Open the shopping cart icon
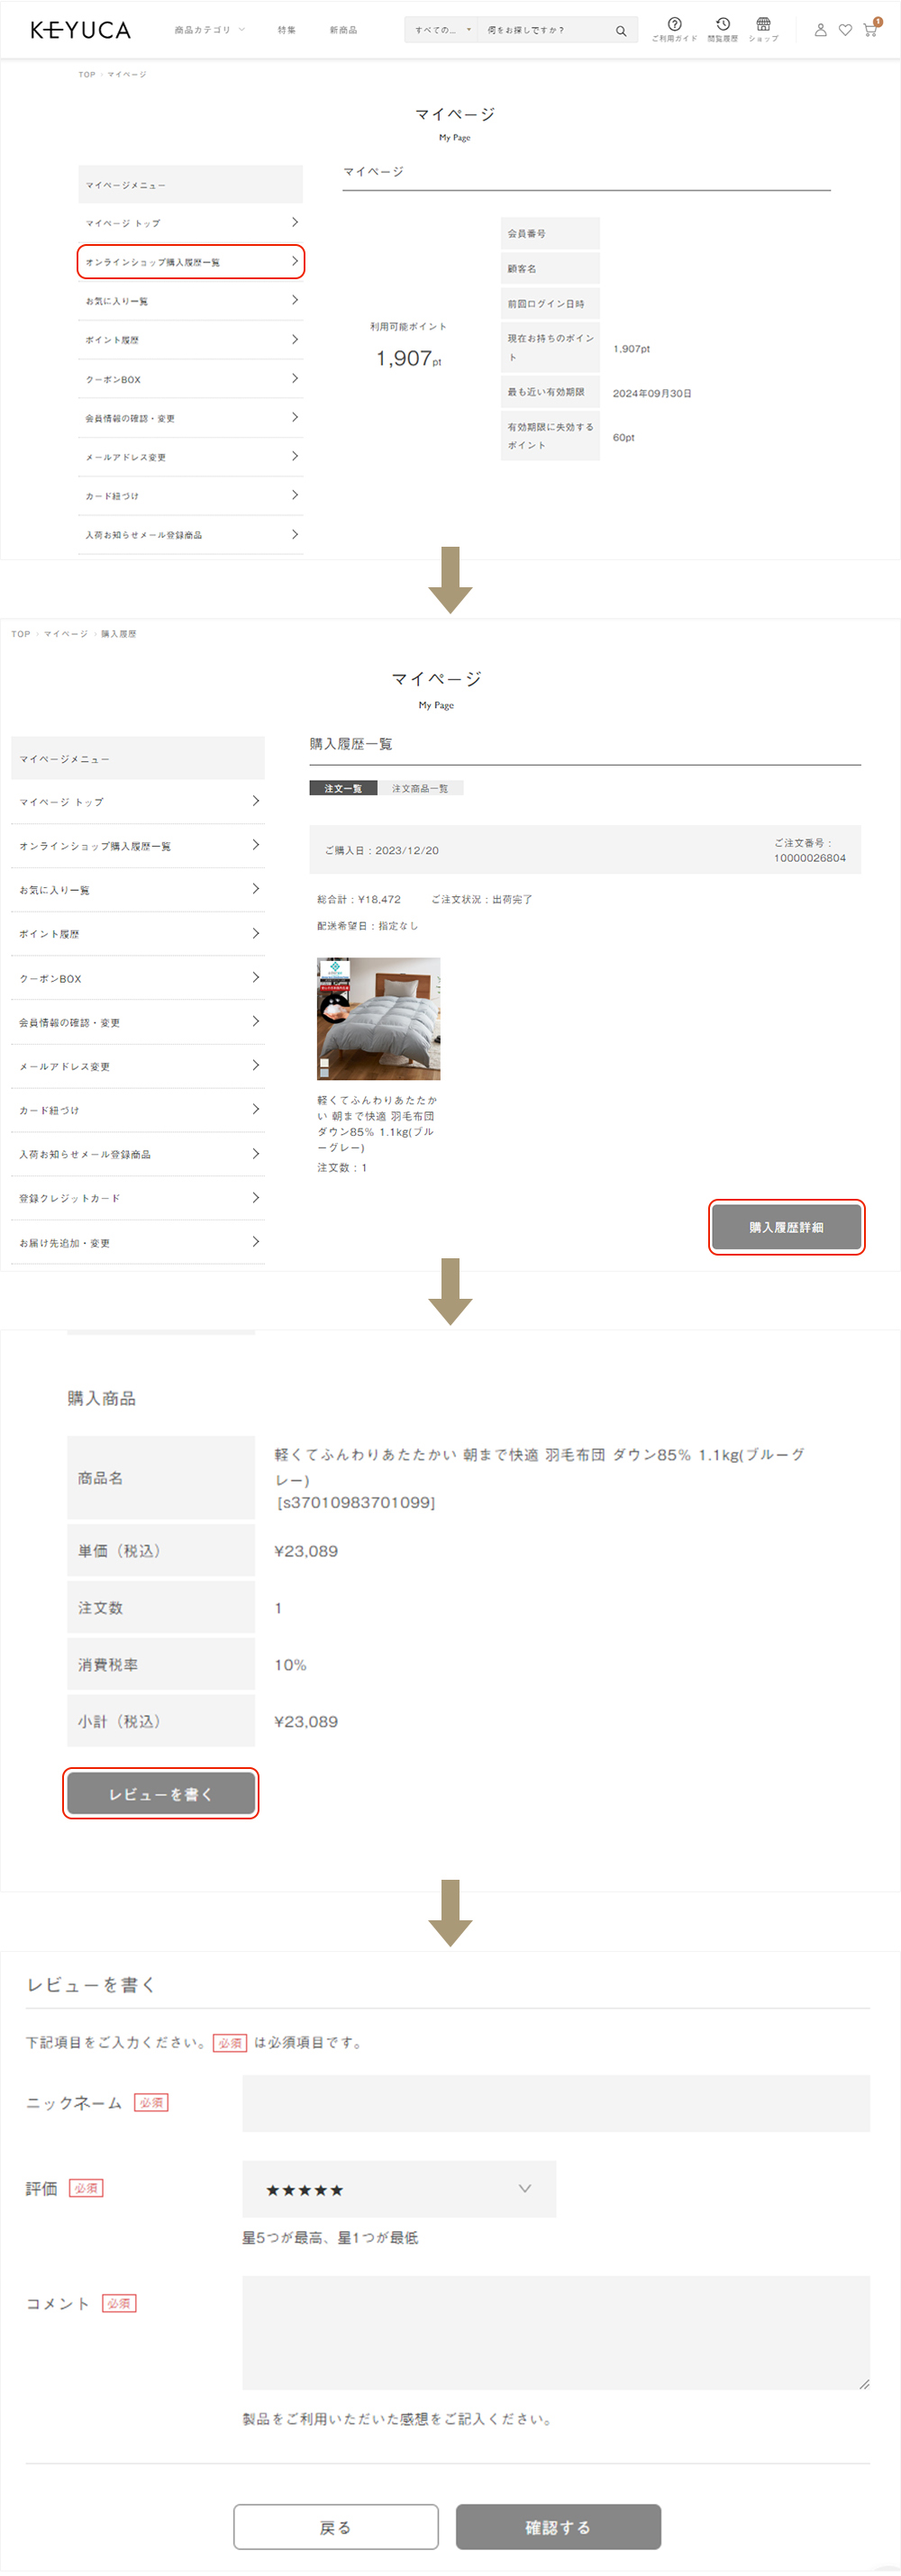The image size is (901, 2576). click(870, 30)
